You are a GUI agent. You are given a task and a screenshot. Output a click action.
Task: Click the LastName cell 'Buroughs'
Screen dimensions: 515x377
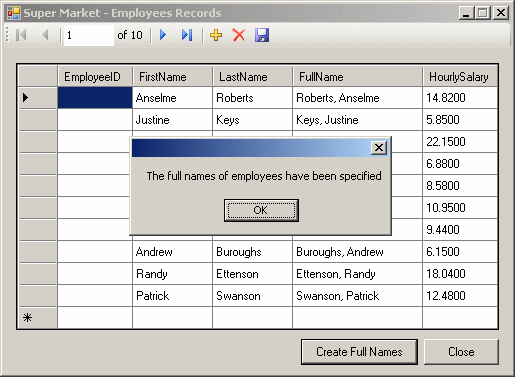(252, 252)
